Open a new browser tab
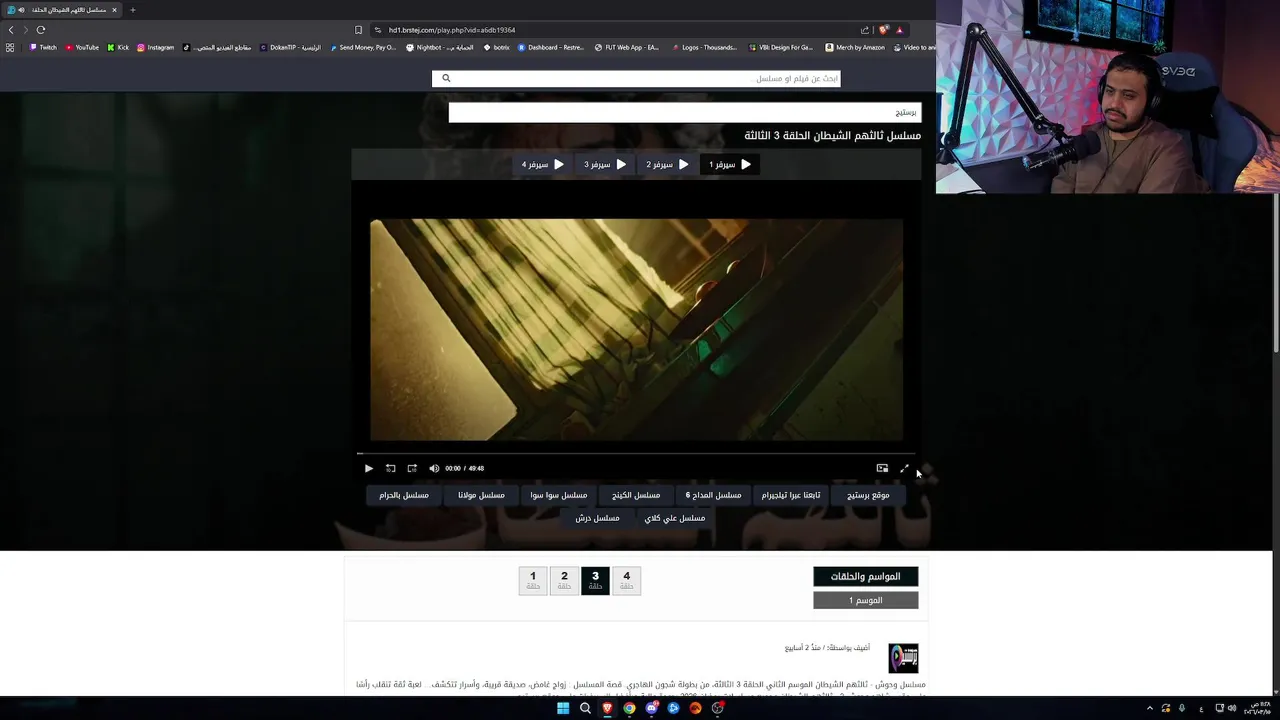This screenshot has height=720, width=1280. pyautogui.click(x=132, y=10)
